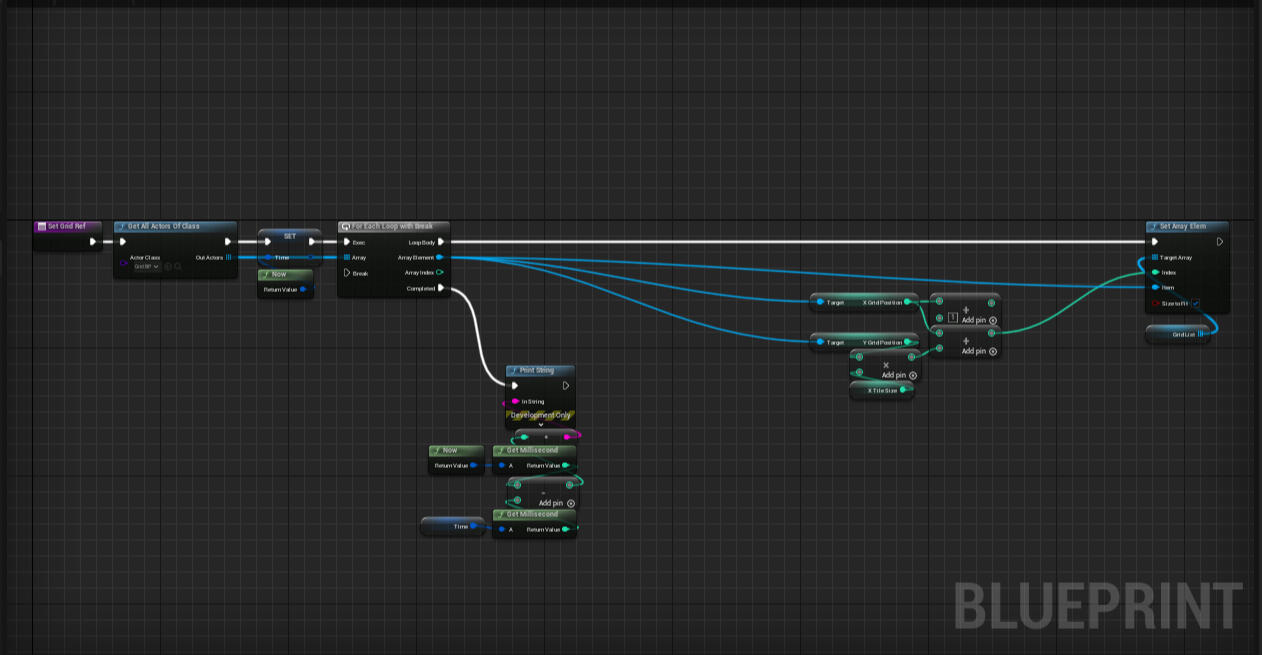
Task: Expand the Print String advanced options arrow
Action: [540, 425]
